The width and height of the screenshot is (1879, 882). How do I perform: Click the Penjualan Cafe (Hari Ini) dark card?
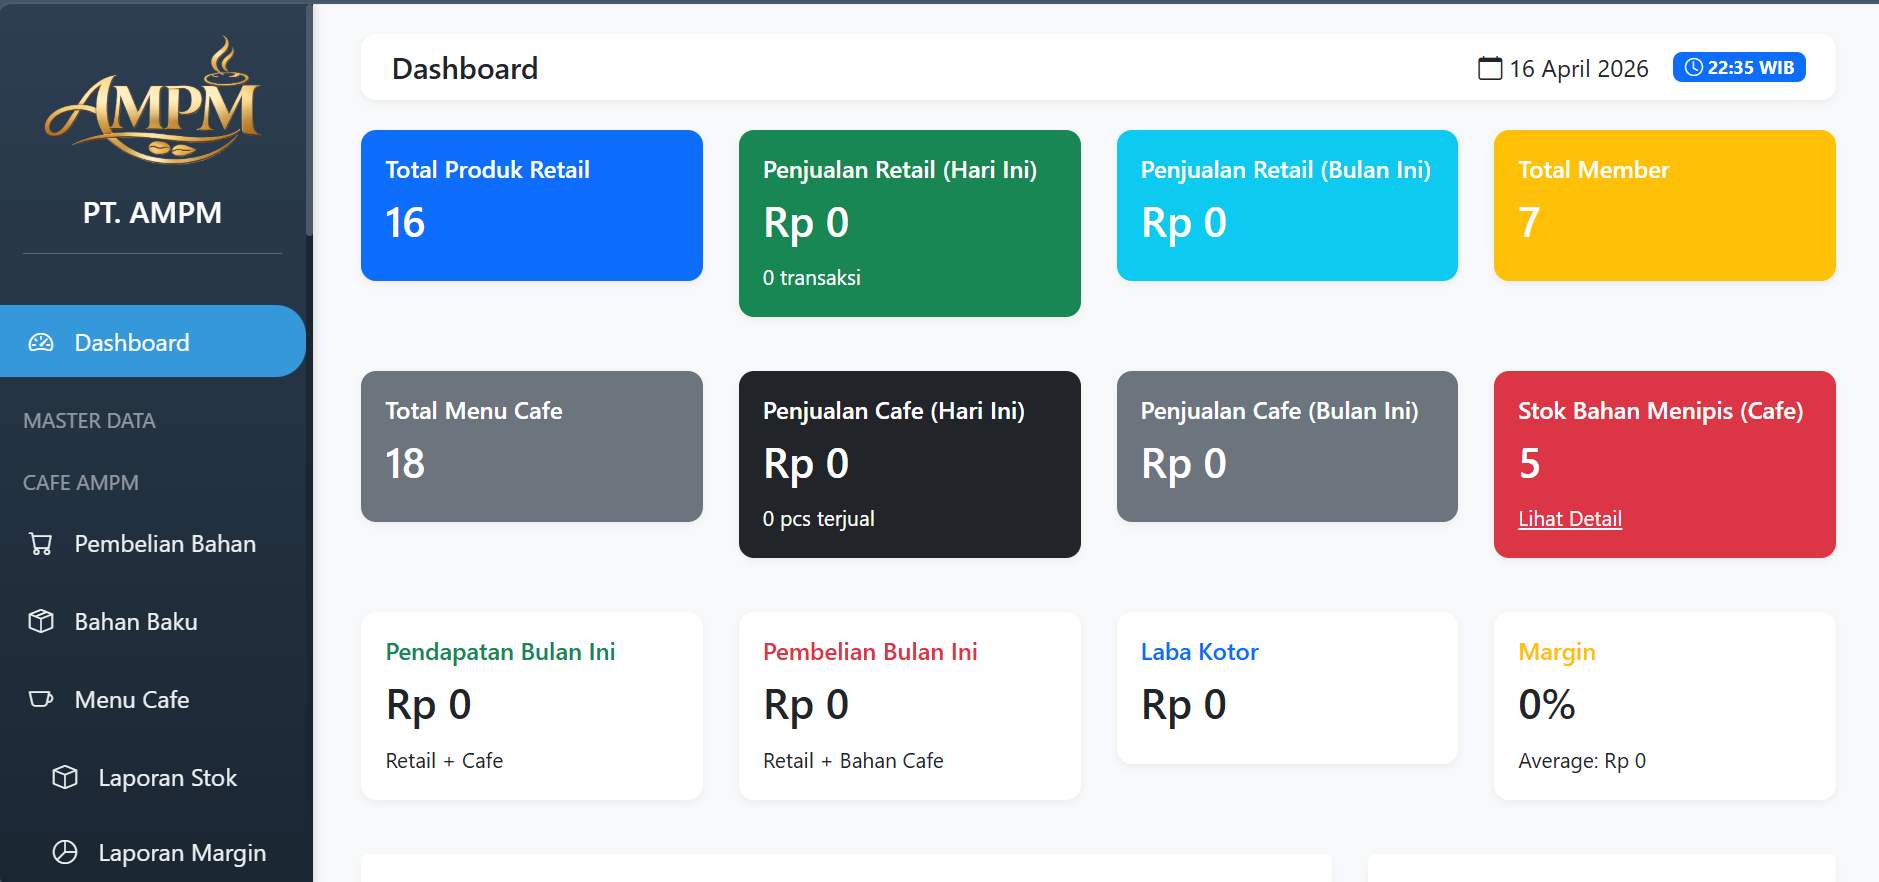[x=909, y=464]
